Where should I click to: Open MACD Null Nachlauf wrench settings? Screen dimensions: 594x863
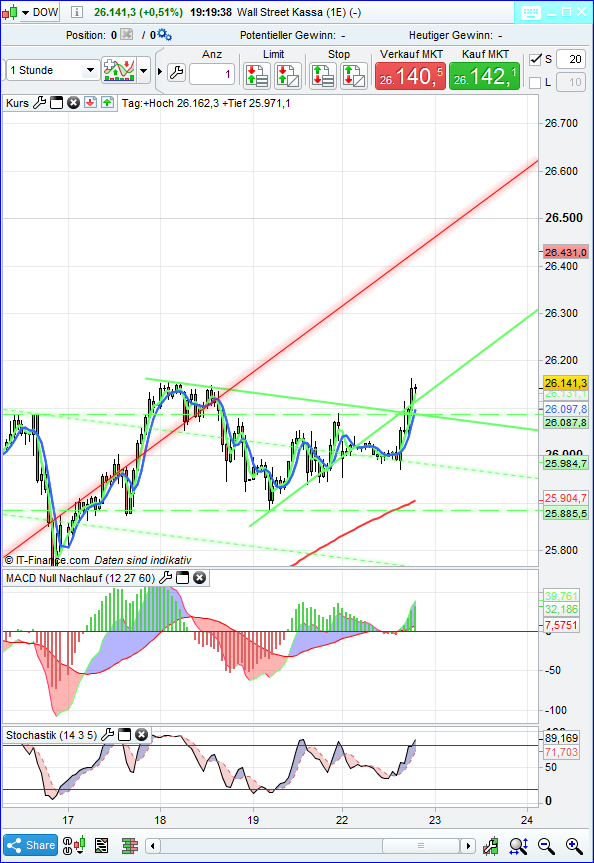click(165, 578)
